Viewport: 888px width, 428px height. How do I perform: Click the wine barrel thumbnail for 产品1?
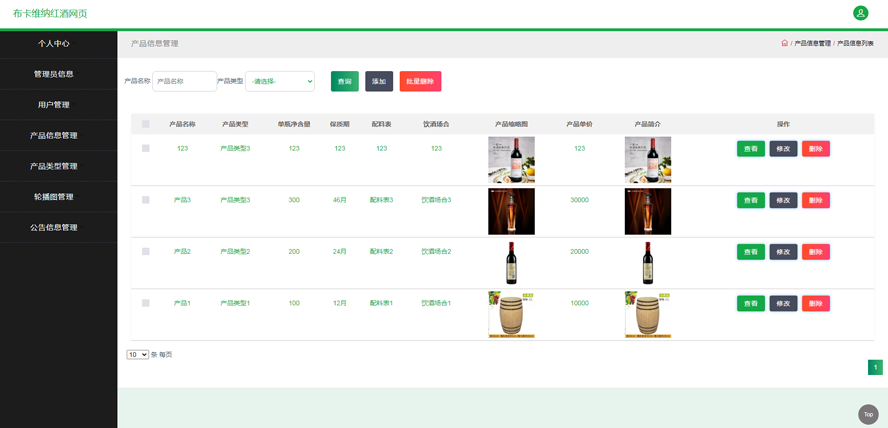coord(511,314)
